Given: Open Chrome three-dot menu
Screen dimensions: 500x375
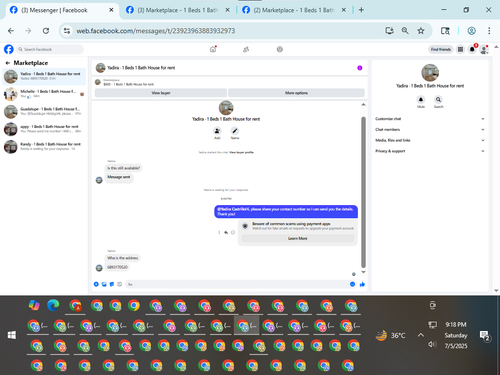Looking at the screenshot, I should point(489,31).
